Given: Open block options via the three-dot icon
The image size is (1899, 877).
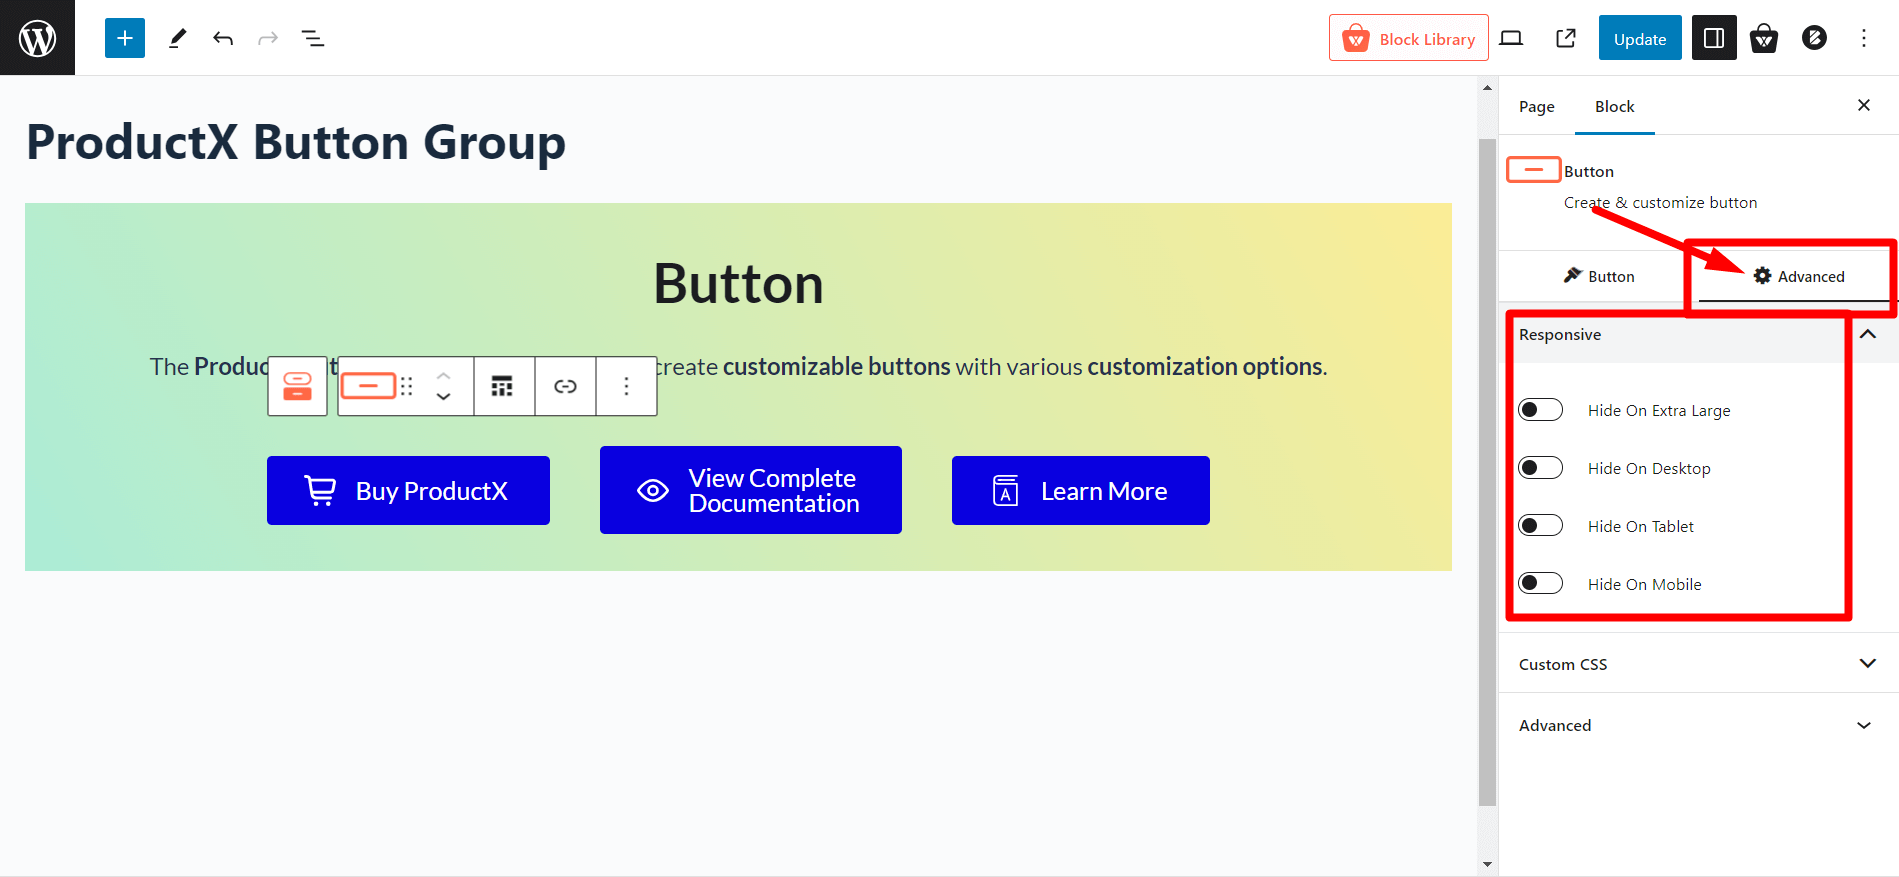Looking at the screenshot, I should pos(626,386).
